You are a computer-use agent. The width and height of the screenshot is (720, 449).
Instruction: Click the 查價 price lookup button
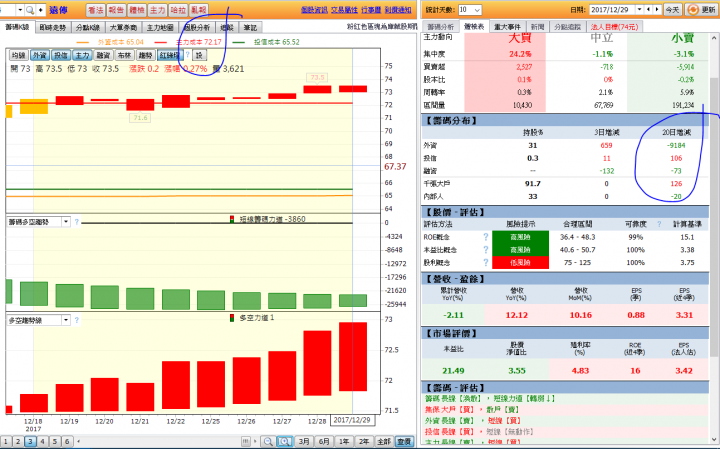coord(404,442)
